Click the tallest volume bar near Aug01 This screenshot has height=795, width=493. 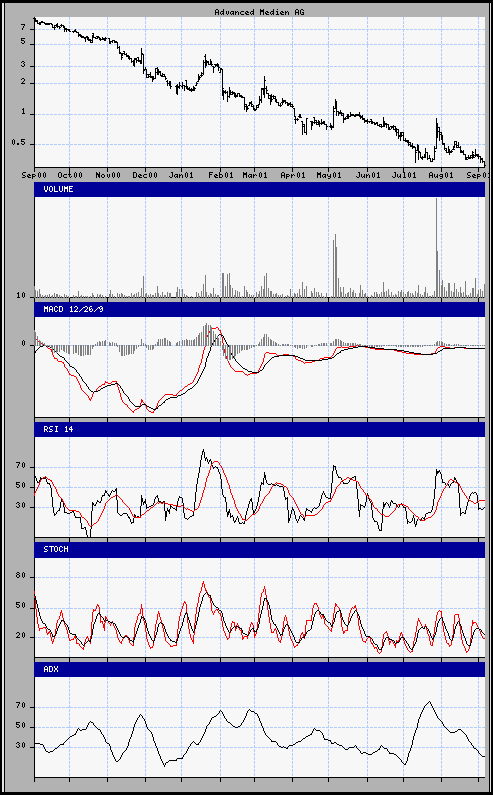pyautogui.click(x=436, y=247)
